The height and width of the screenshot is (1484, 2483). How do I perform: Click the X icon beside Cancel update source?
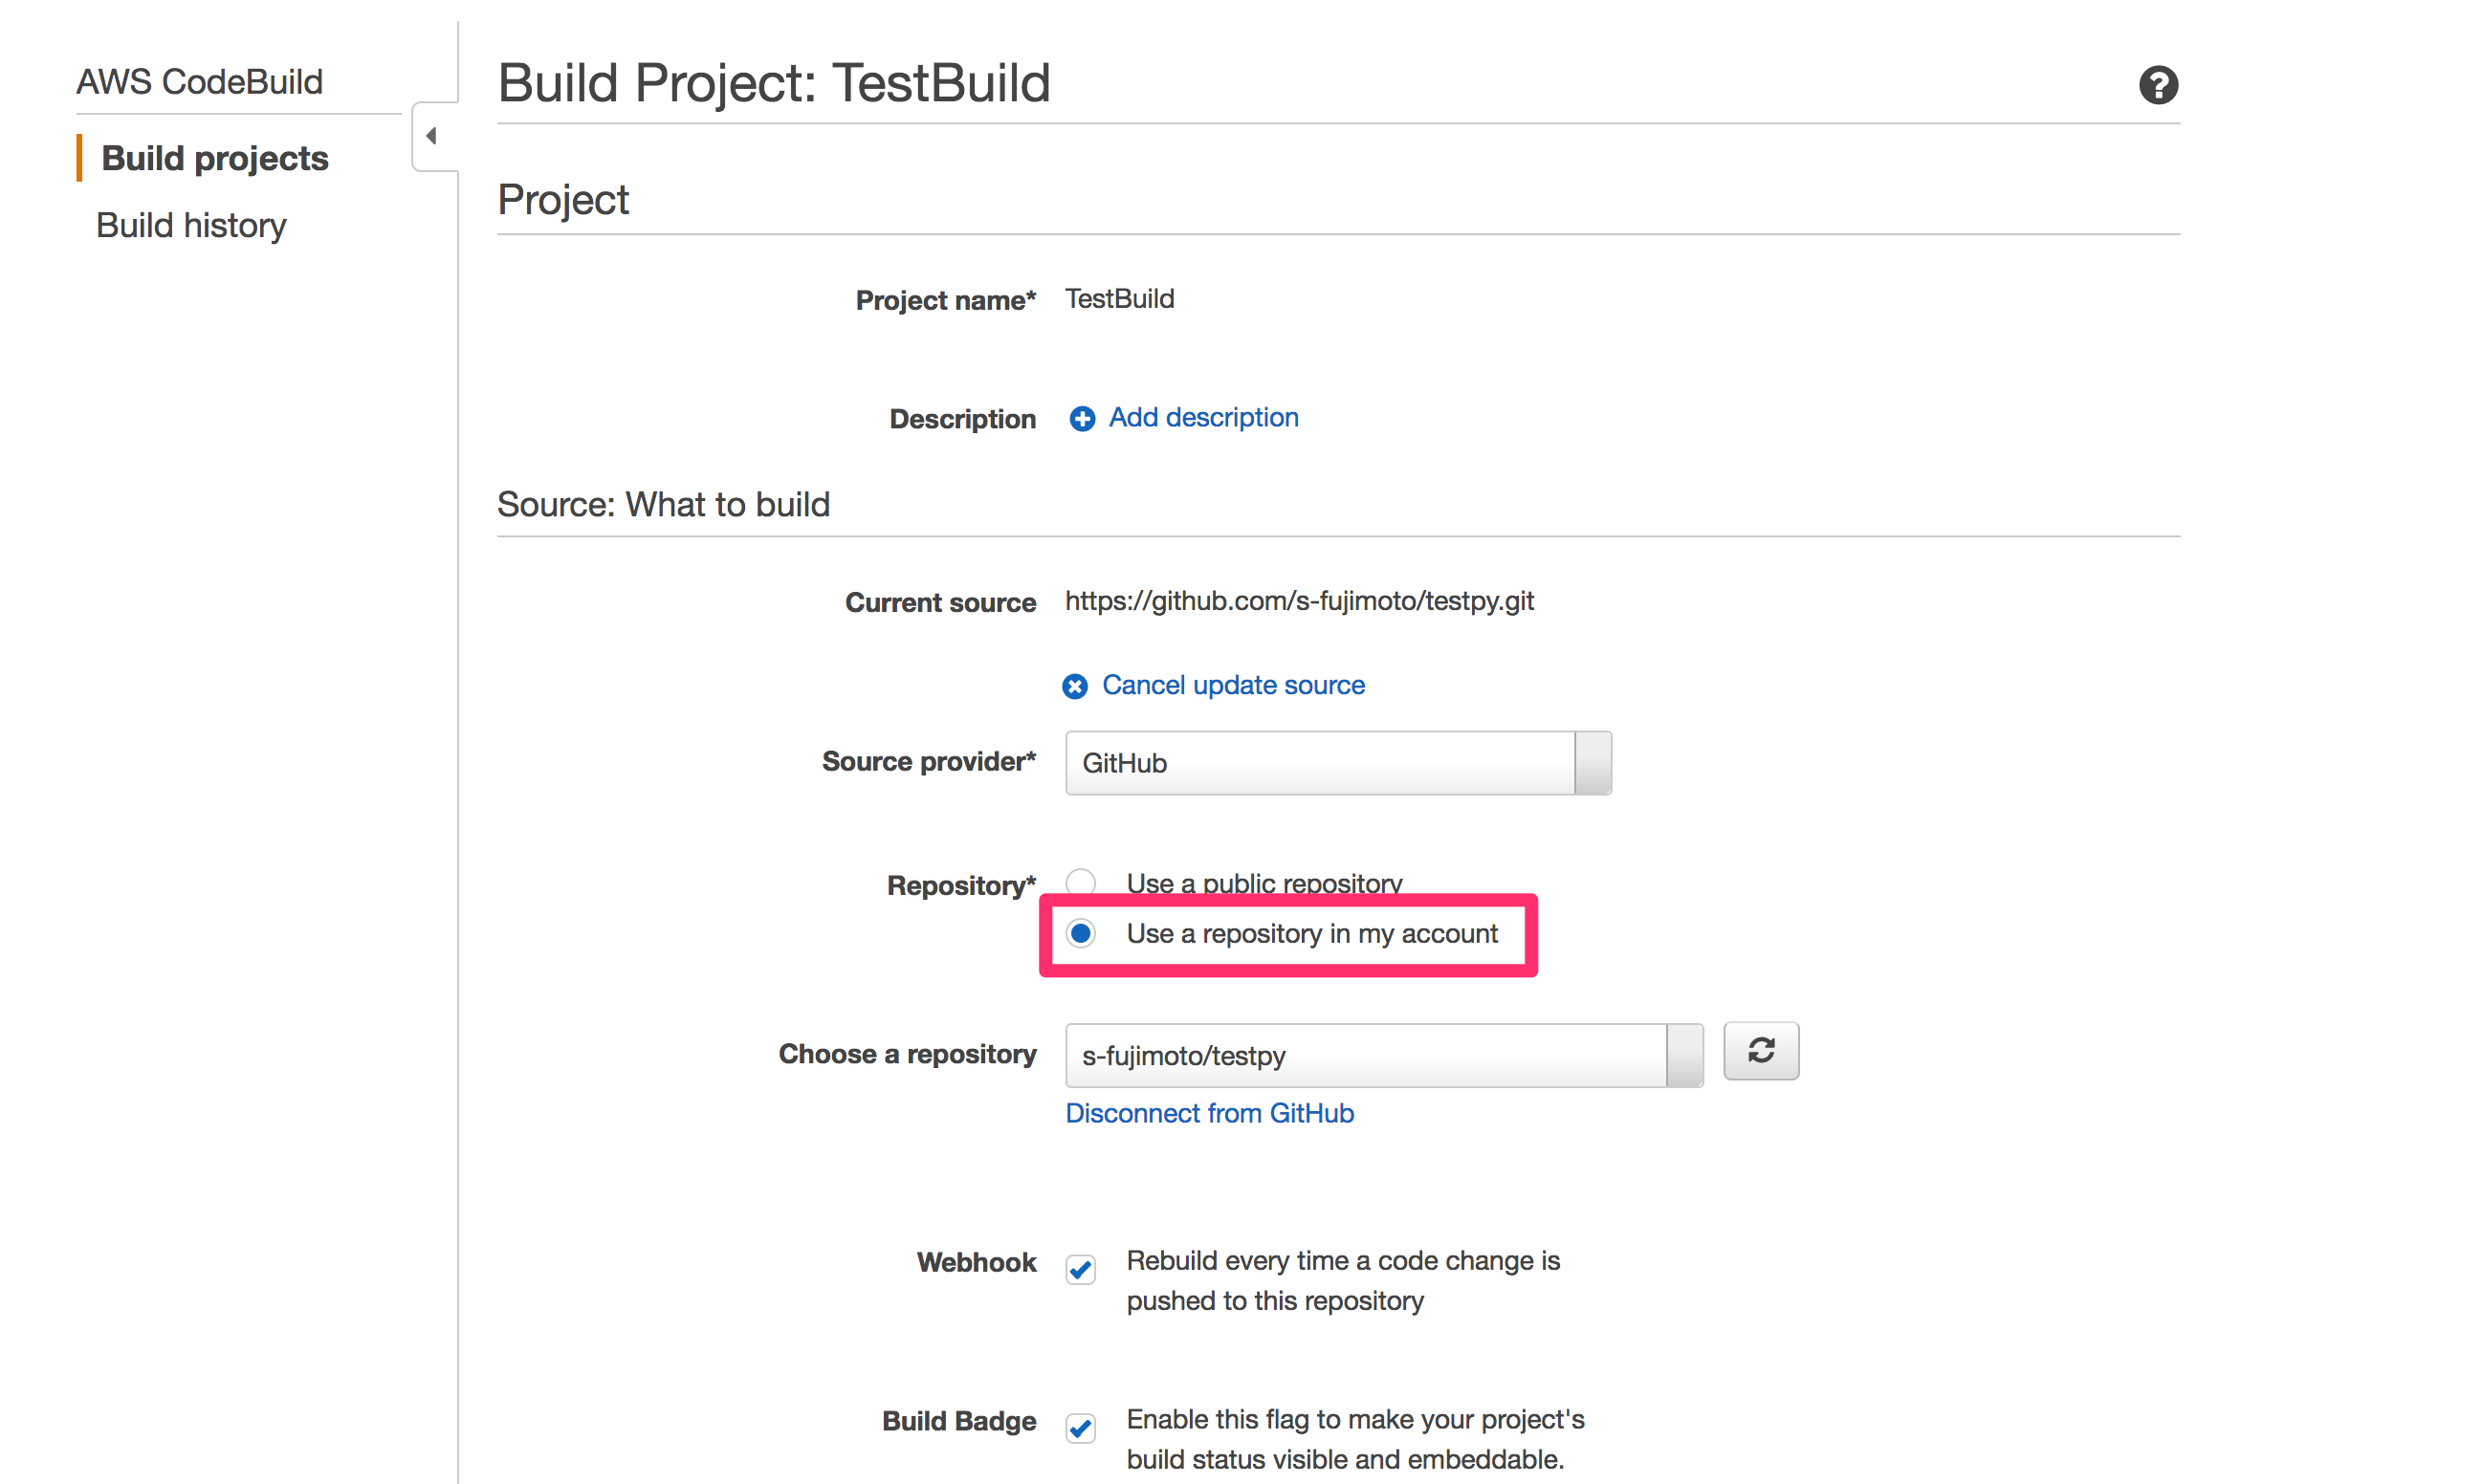coord(1074,686)
